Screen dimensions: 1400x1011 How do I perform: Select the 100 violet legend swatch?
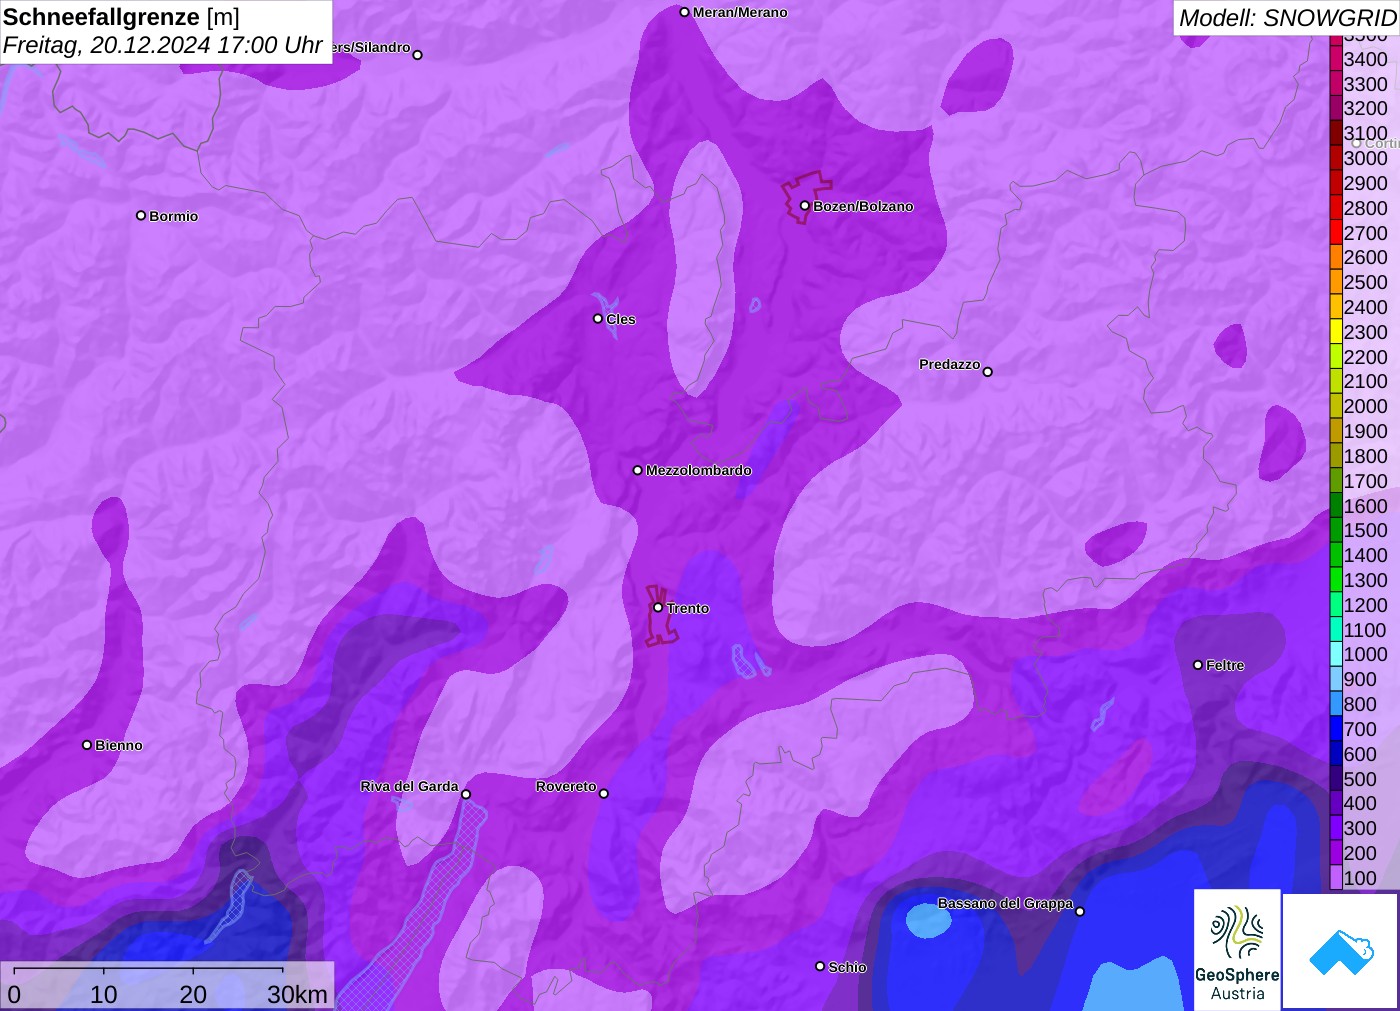point(1336,878)
